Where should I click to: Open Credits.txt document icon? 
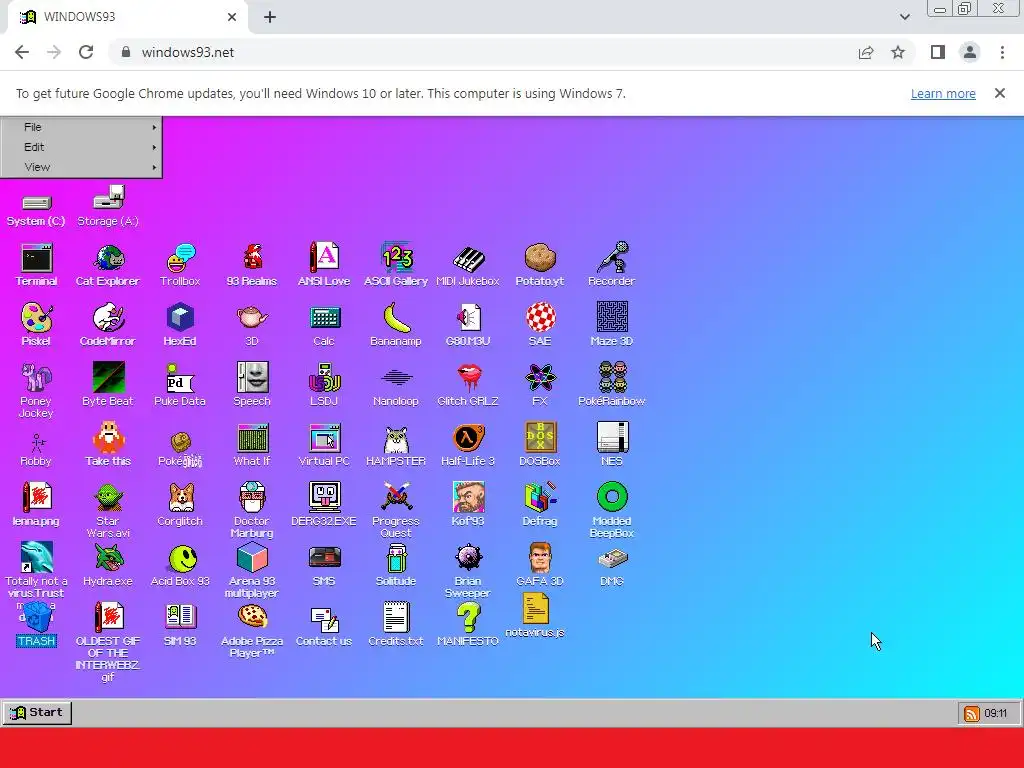[x=396, y=625]
